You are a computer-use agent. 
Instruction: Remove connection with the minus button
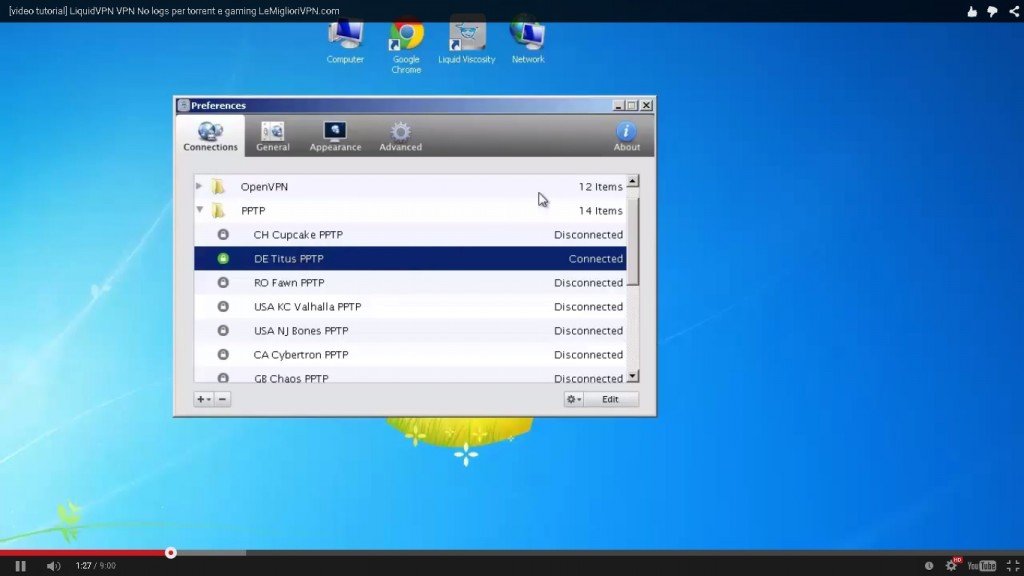222,399
